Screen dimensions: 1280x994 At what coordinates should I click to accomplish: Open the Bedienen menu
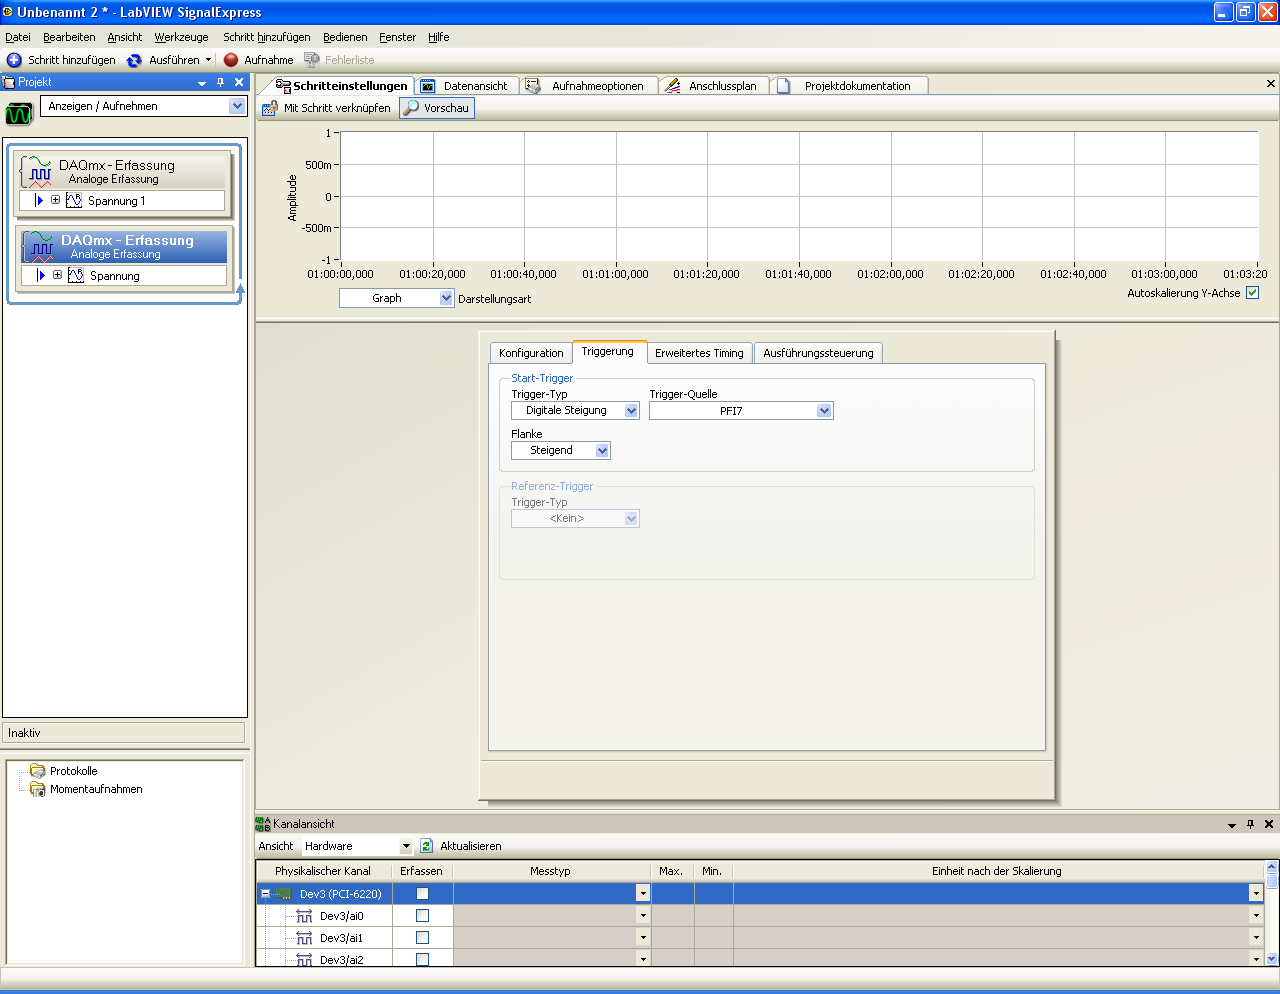click(x=345, y=37)
